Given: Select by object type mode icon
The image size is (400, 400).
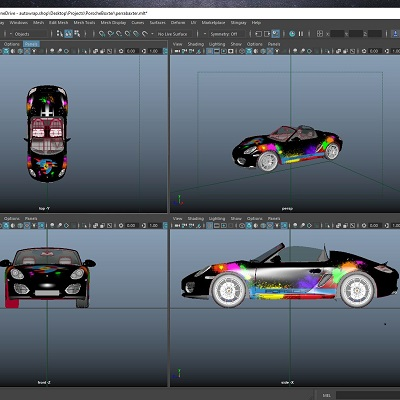Looking at the screenshot, I should point(68,34).
